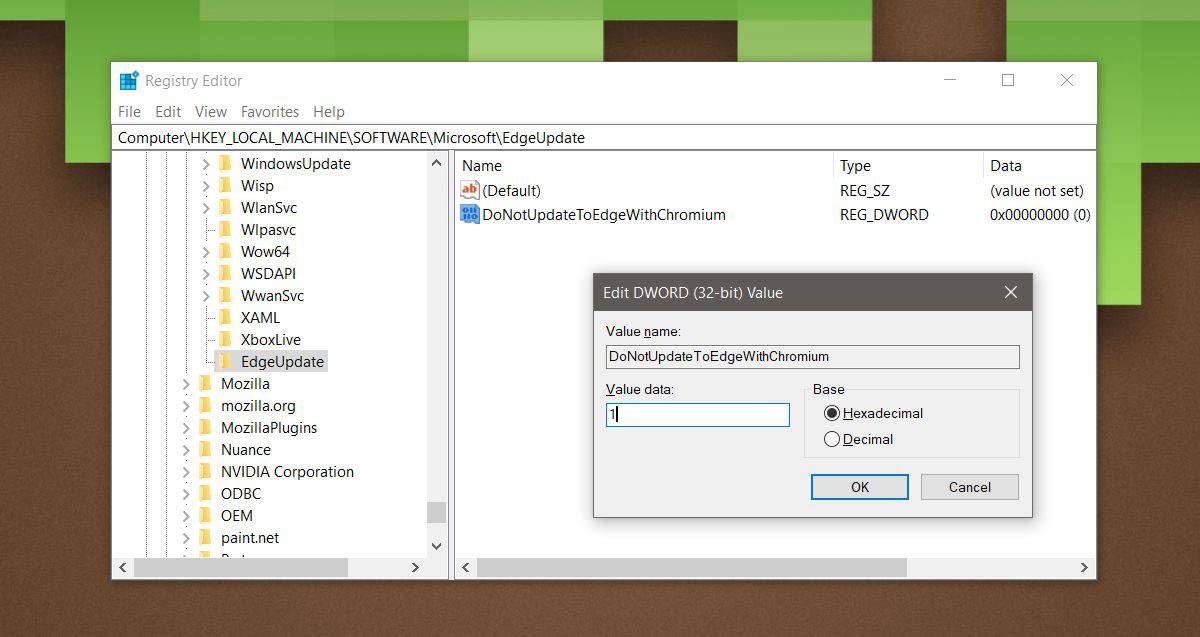Expand the Nuance key

(x=186, y=449)
